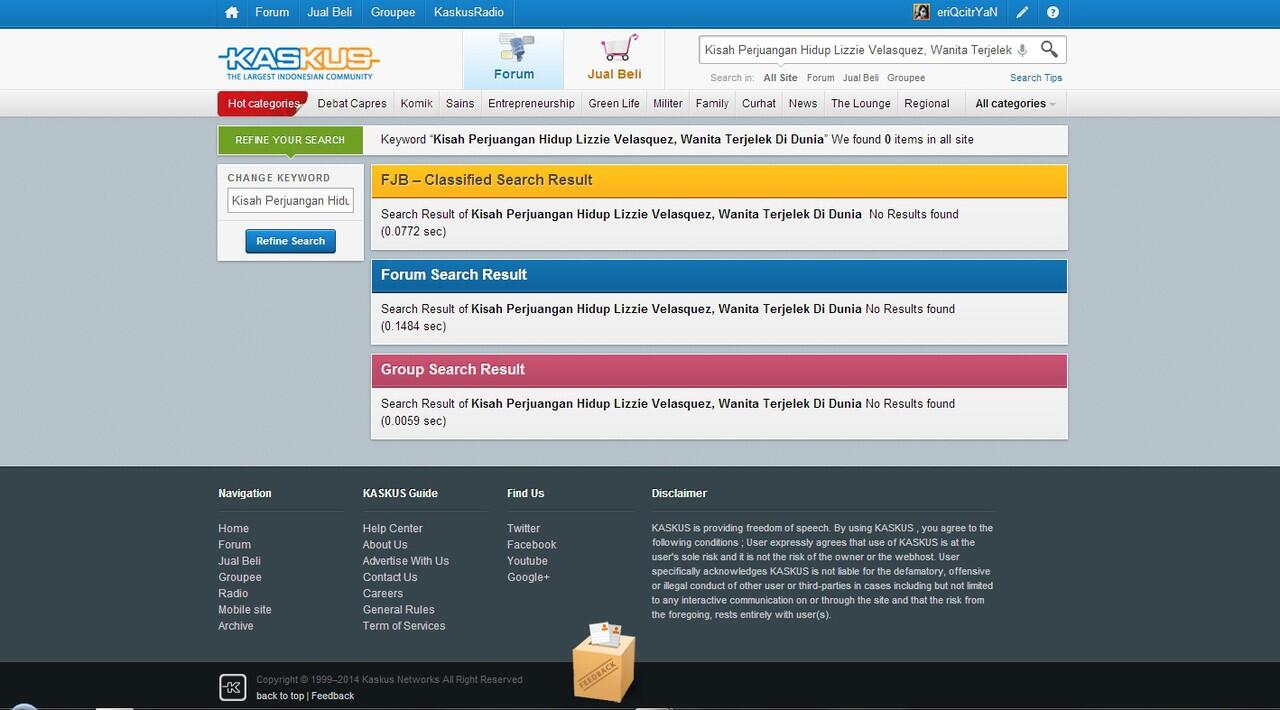
Task: Open Facebook link in Find Us
Action: click(532, 545)
